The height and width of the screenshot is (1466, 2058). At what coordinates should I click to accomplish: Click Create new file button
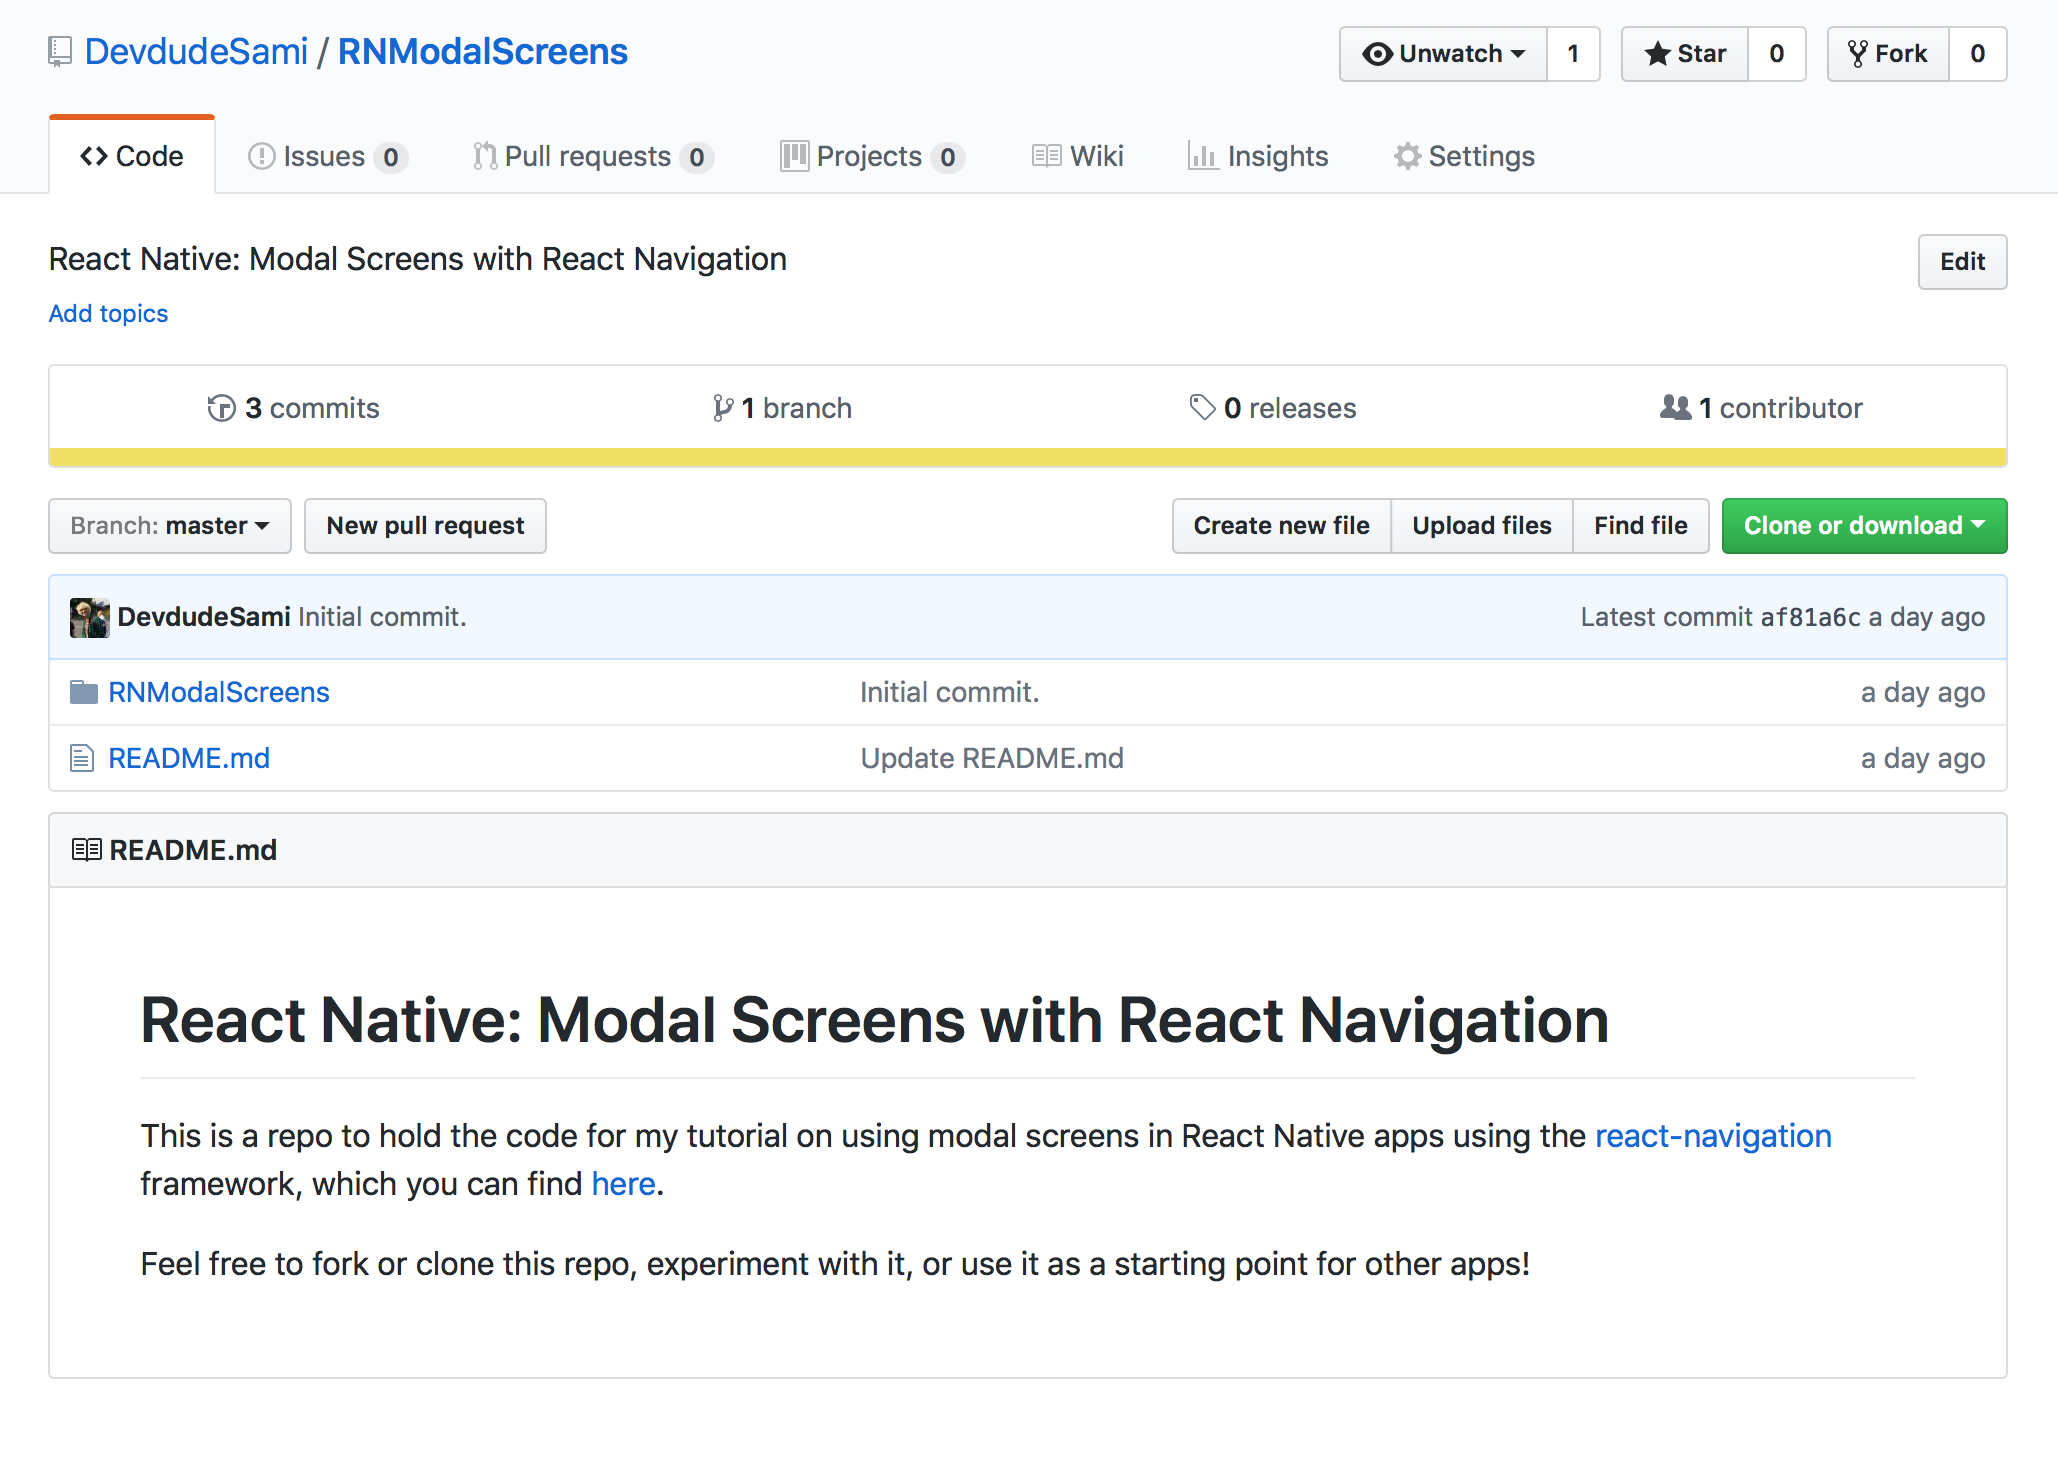[1281, 526]
